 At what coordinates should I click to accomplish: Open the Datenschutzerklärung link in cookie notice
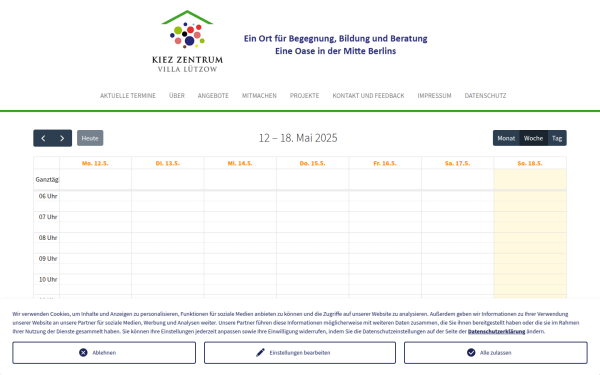click(496, 331)
